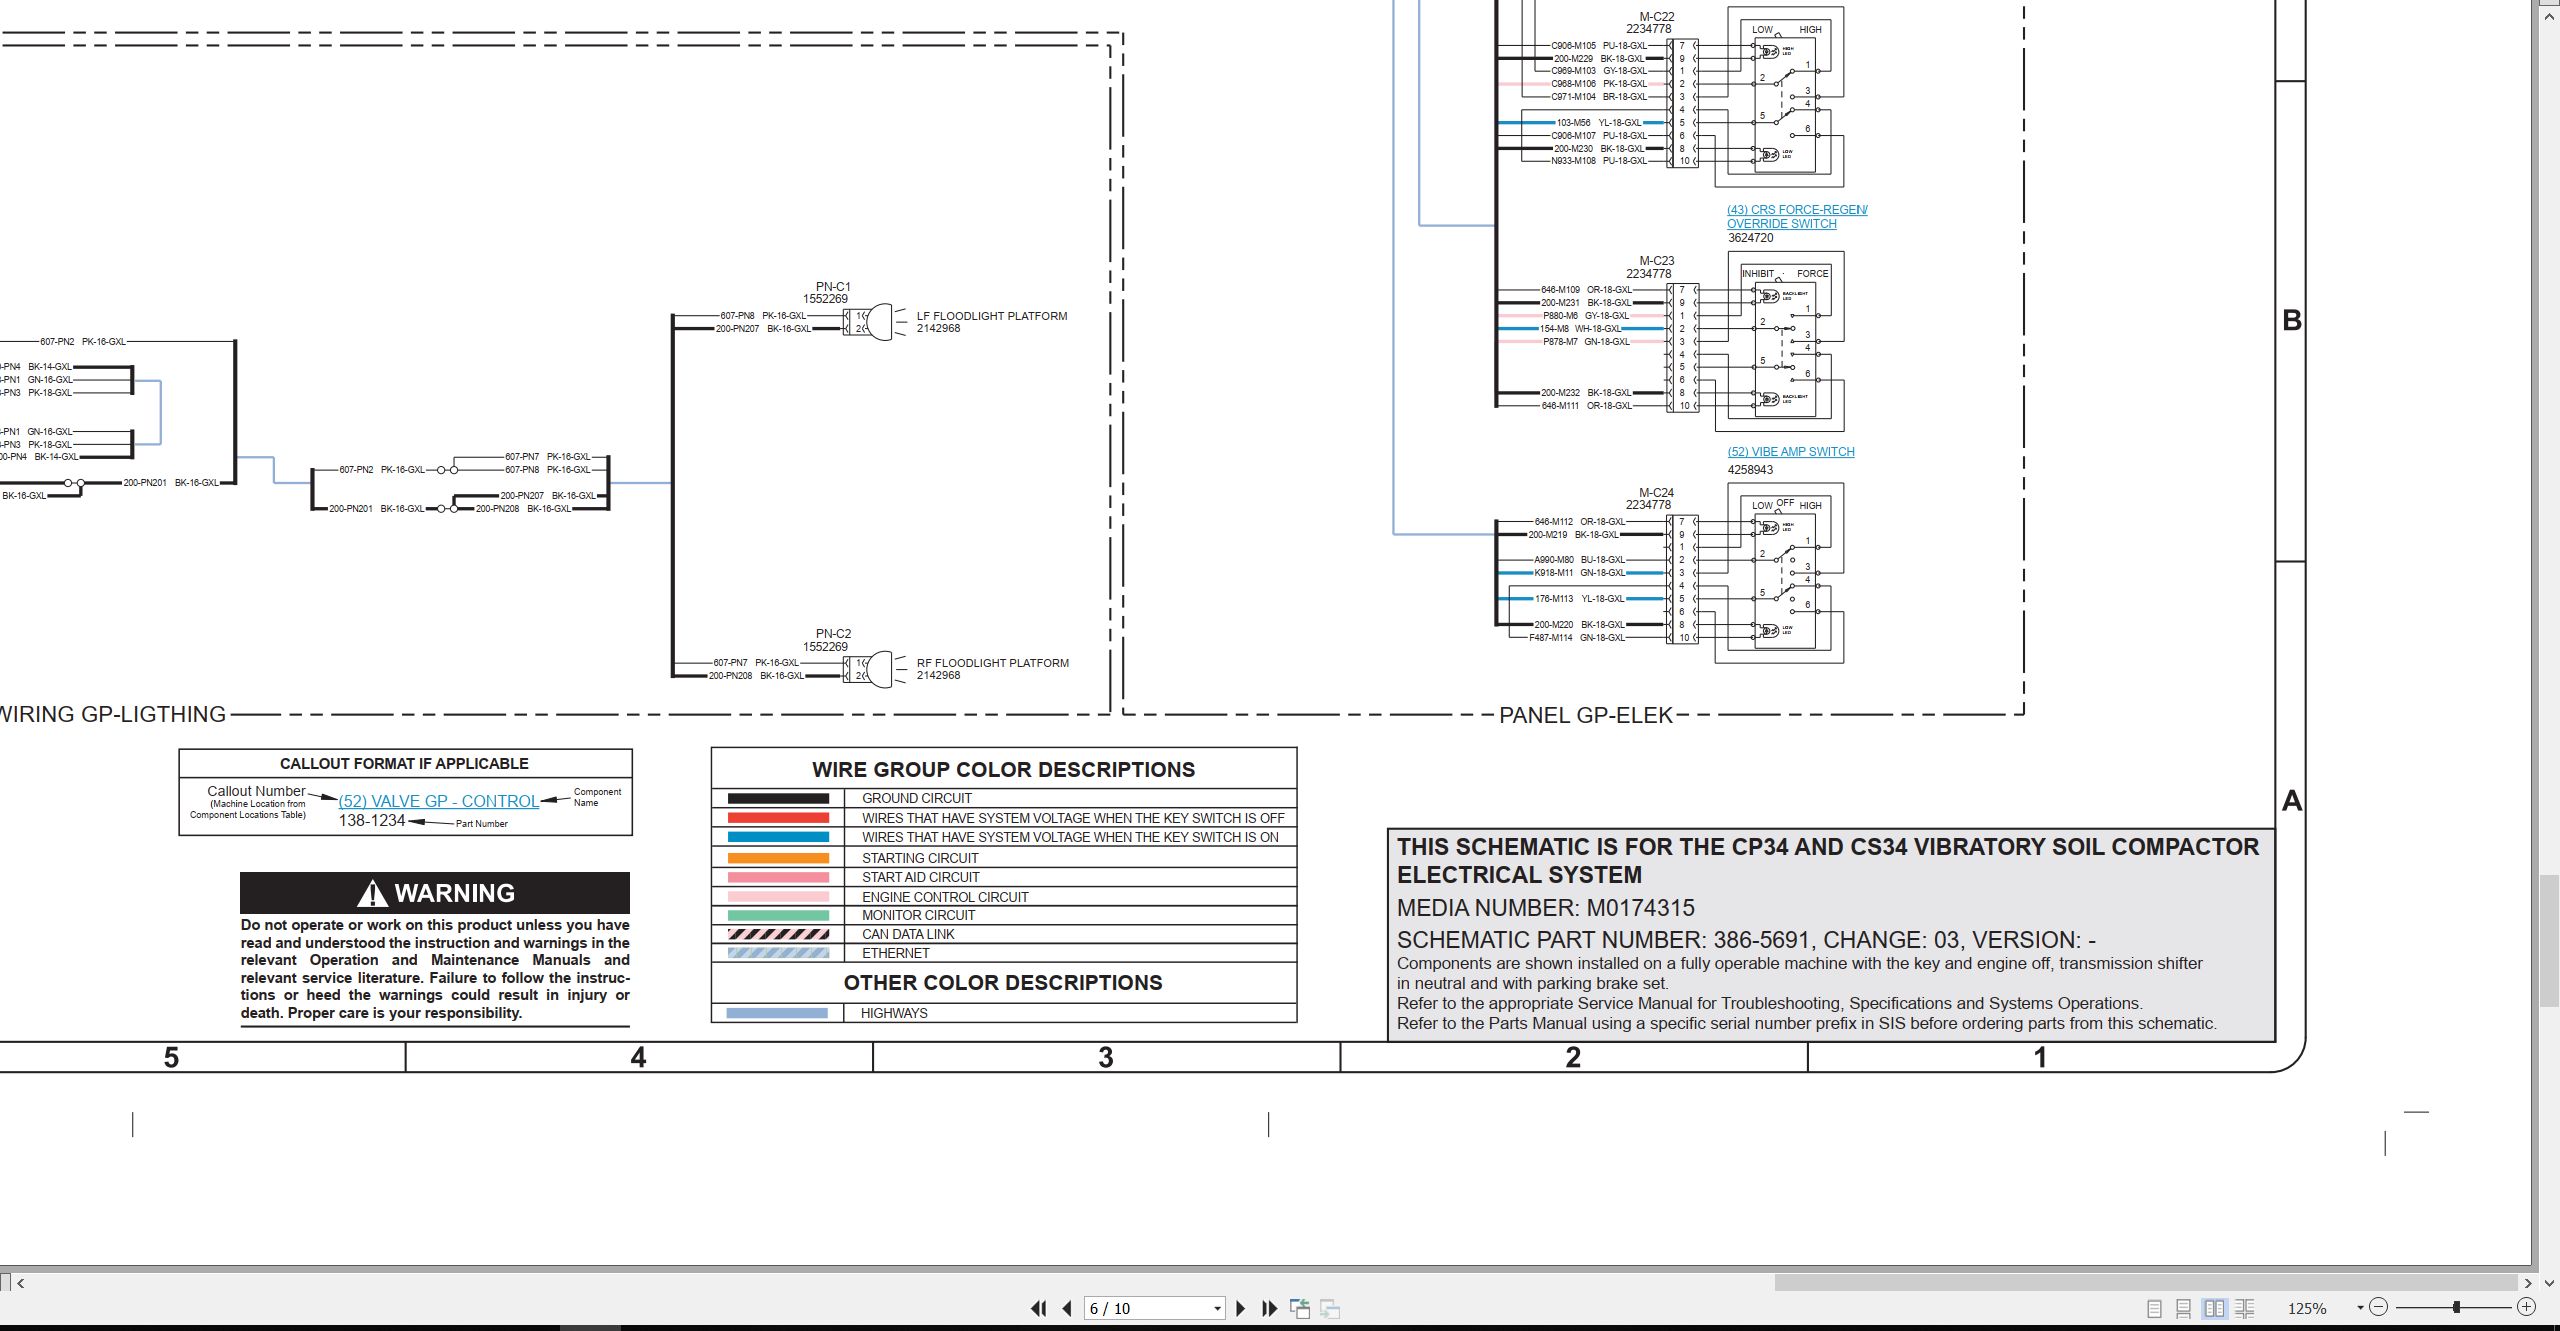
Task: Click the 3624720 part number text
Action: tap(1750, 238)
